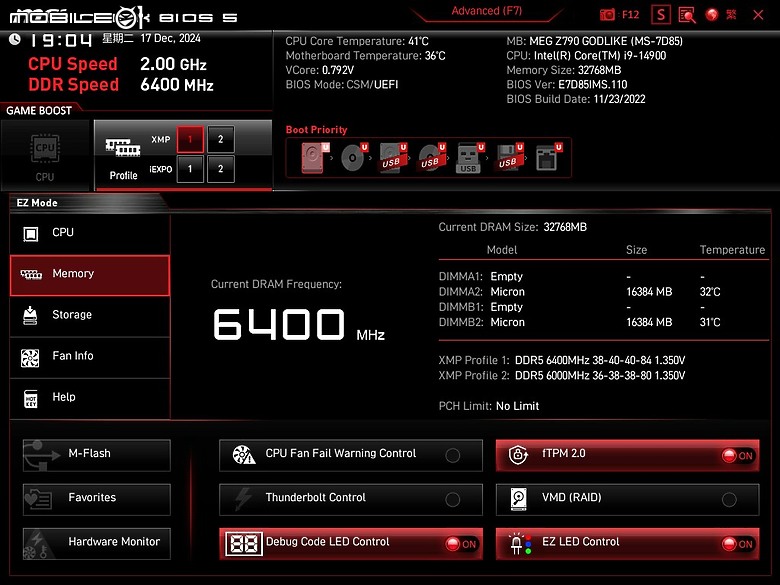Click the CPU Speed 2.00 GHz value
The image size is (780, 585).
[x=173, y=64]
